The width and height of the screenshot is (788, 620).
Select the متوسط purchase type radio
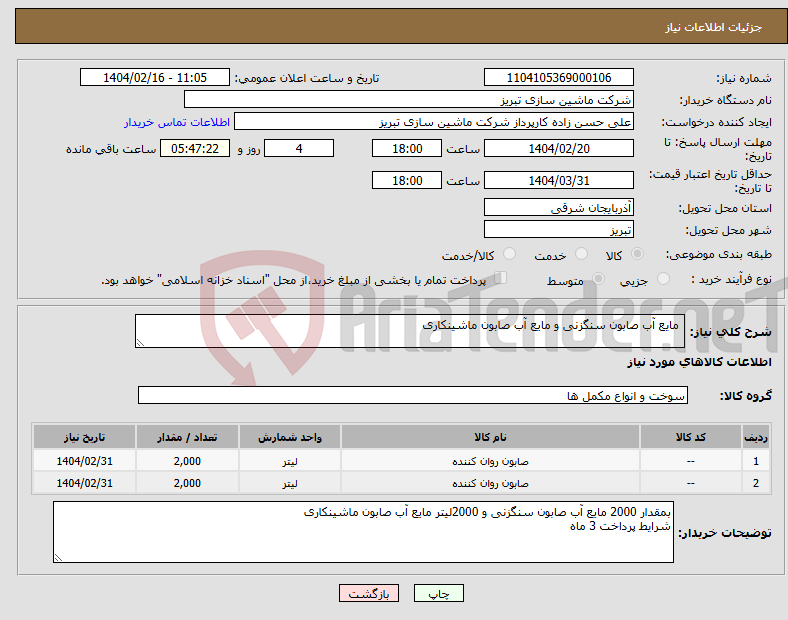[598, 278]
